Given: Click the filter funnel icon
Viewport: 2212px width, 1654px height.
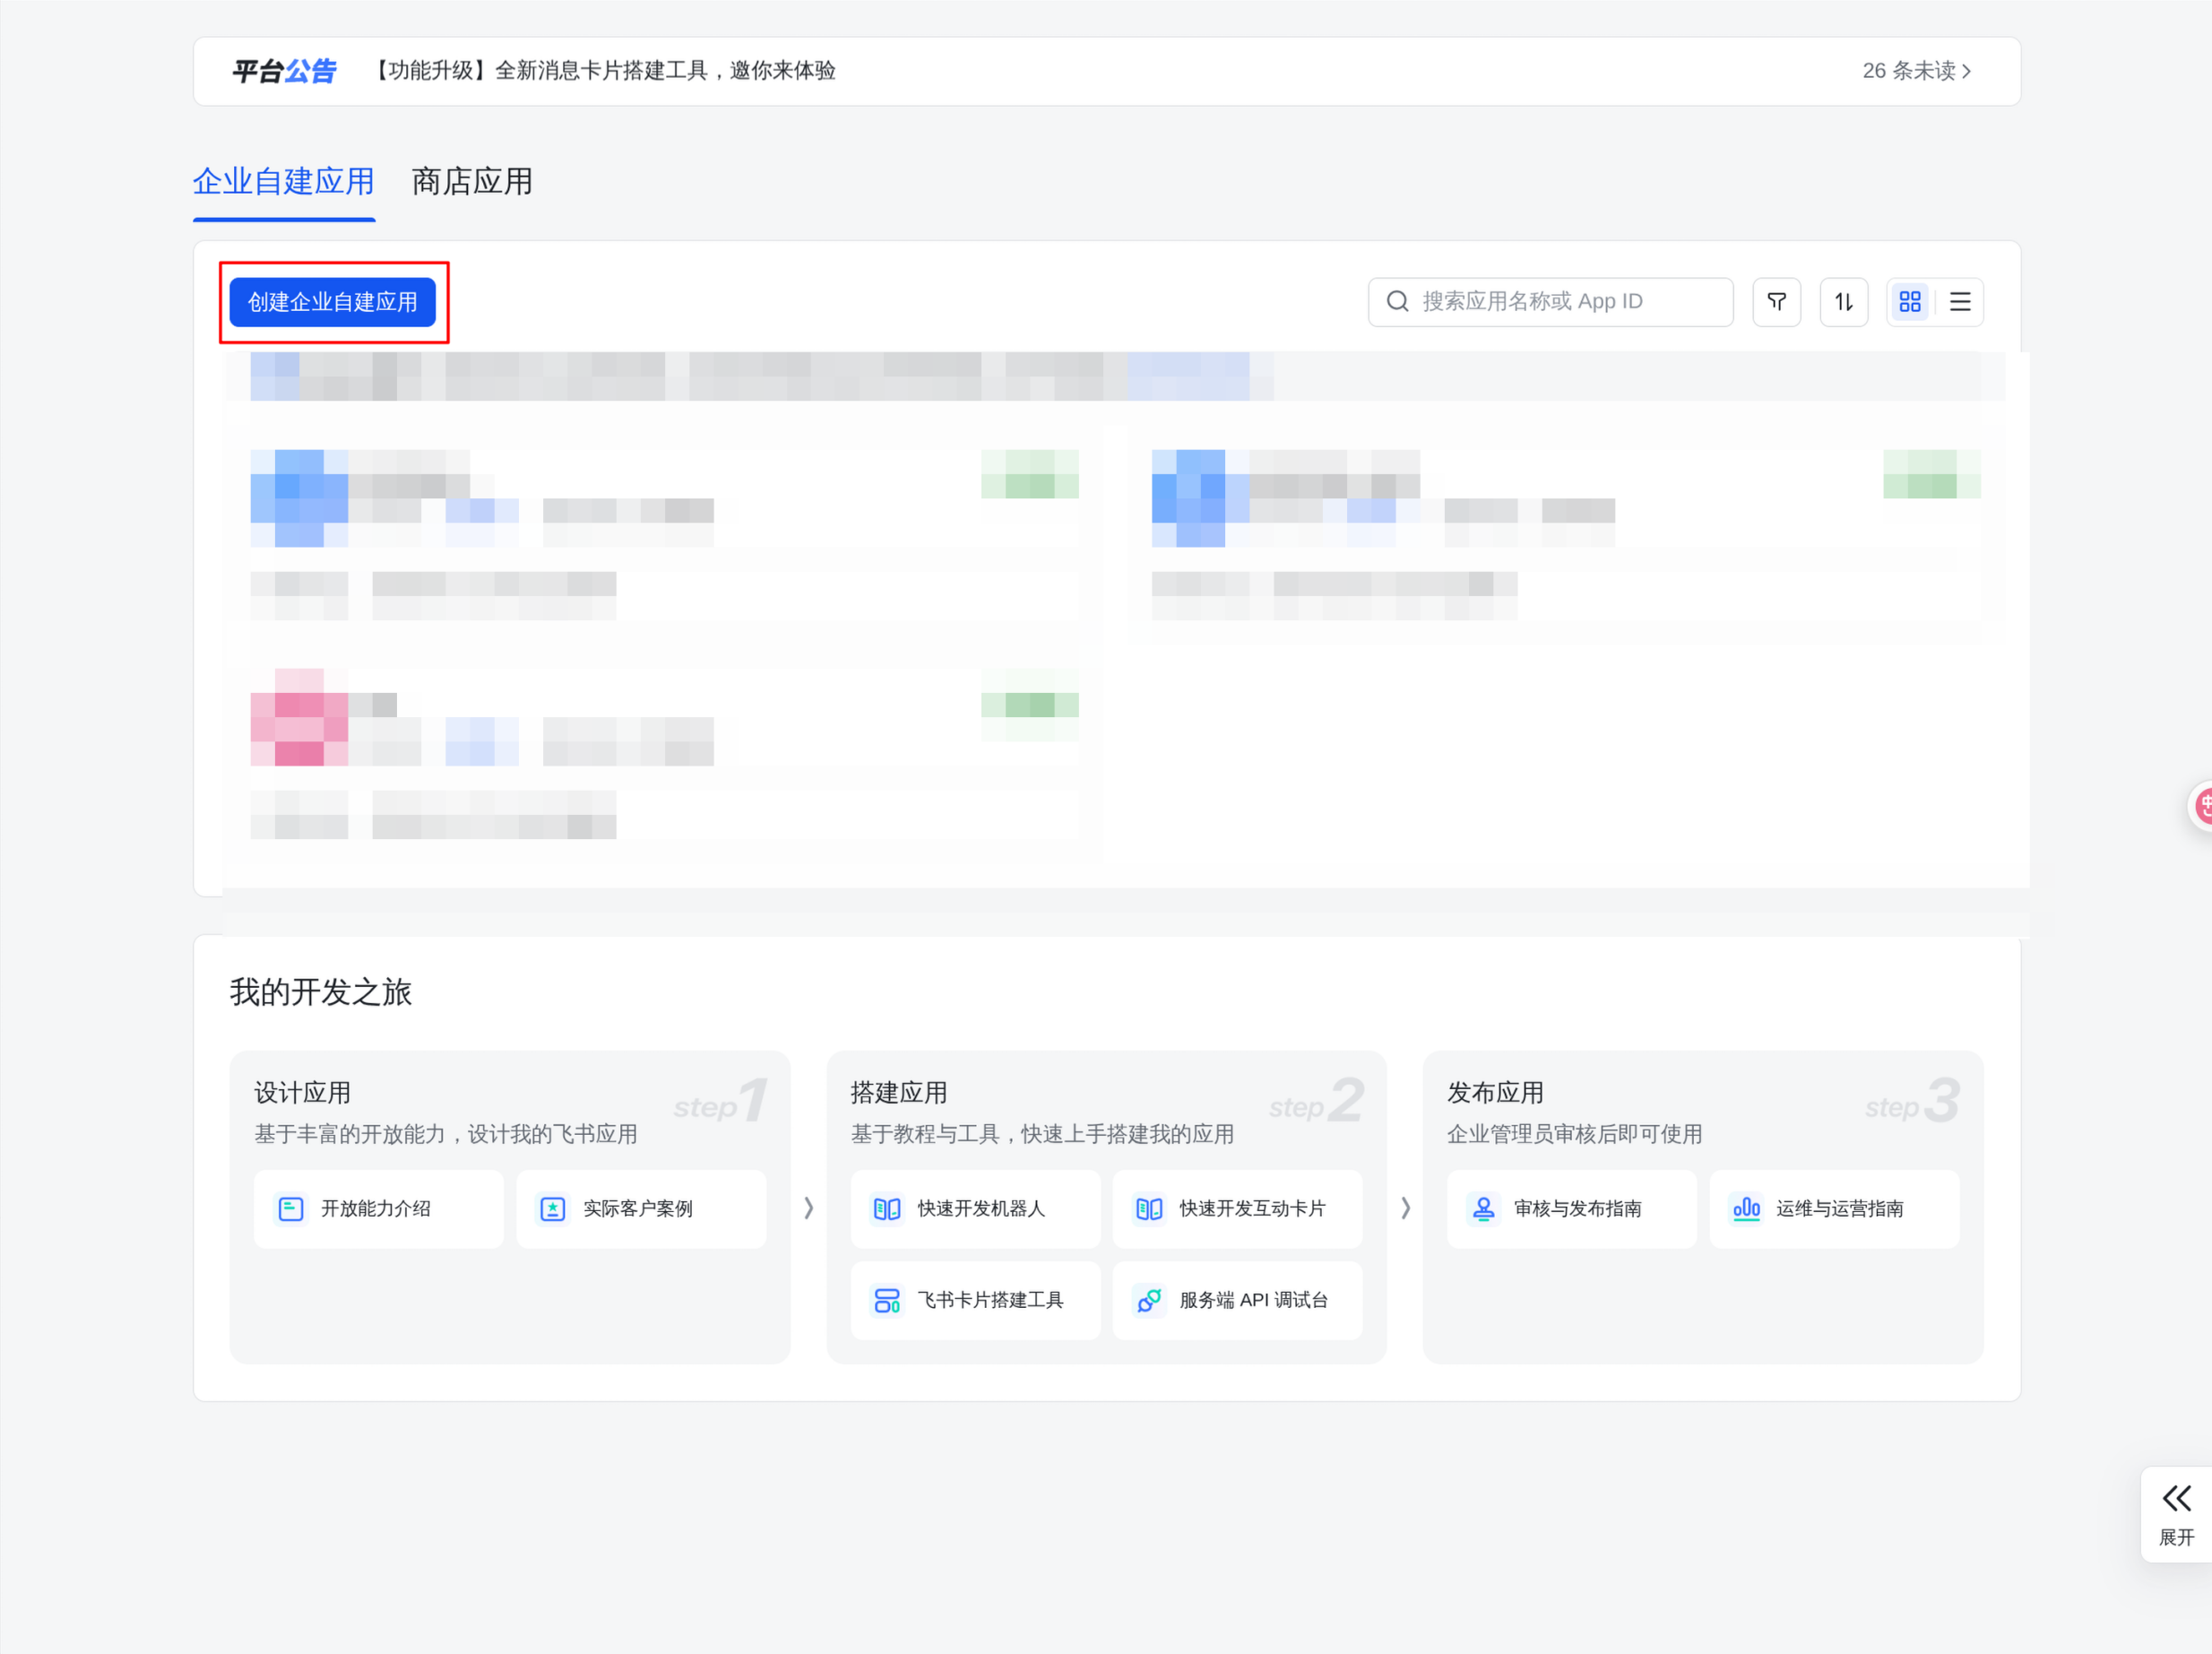Looking at the screenshot, I should [x=1776, y=302].
